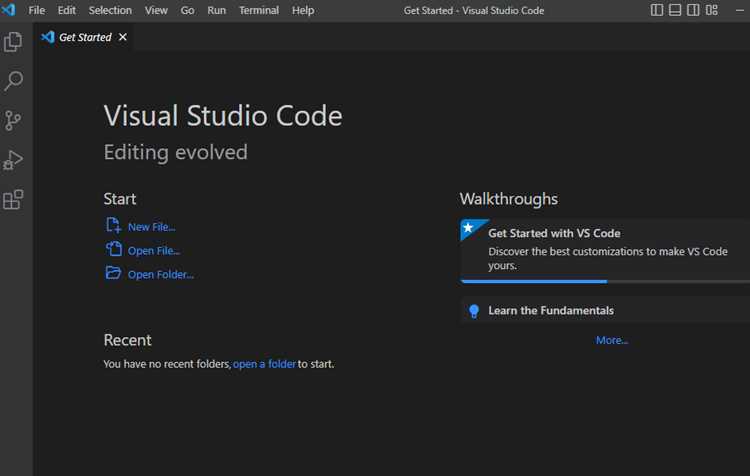Close the Get Started tab
750x476 pixels.
coord(123,37)
